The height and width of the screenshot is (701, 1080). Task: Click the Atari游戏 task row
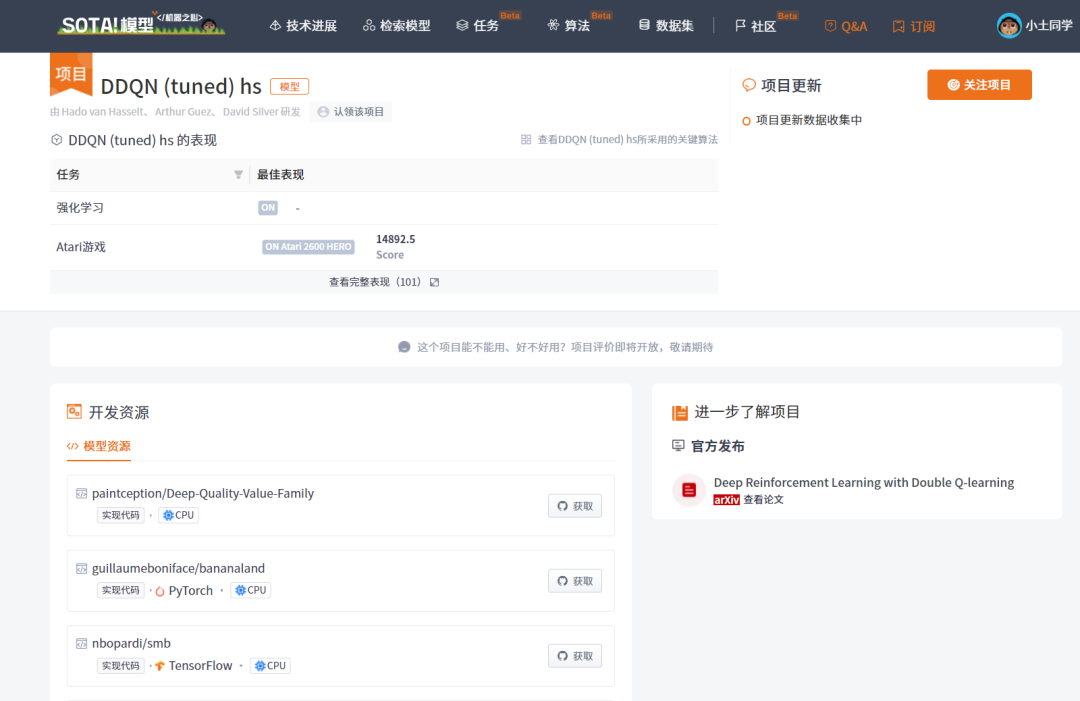pos(384,247)
